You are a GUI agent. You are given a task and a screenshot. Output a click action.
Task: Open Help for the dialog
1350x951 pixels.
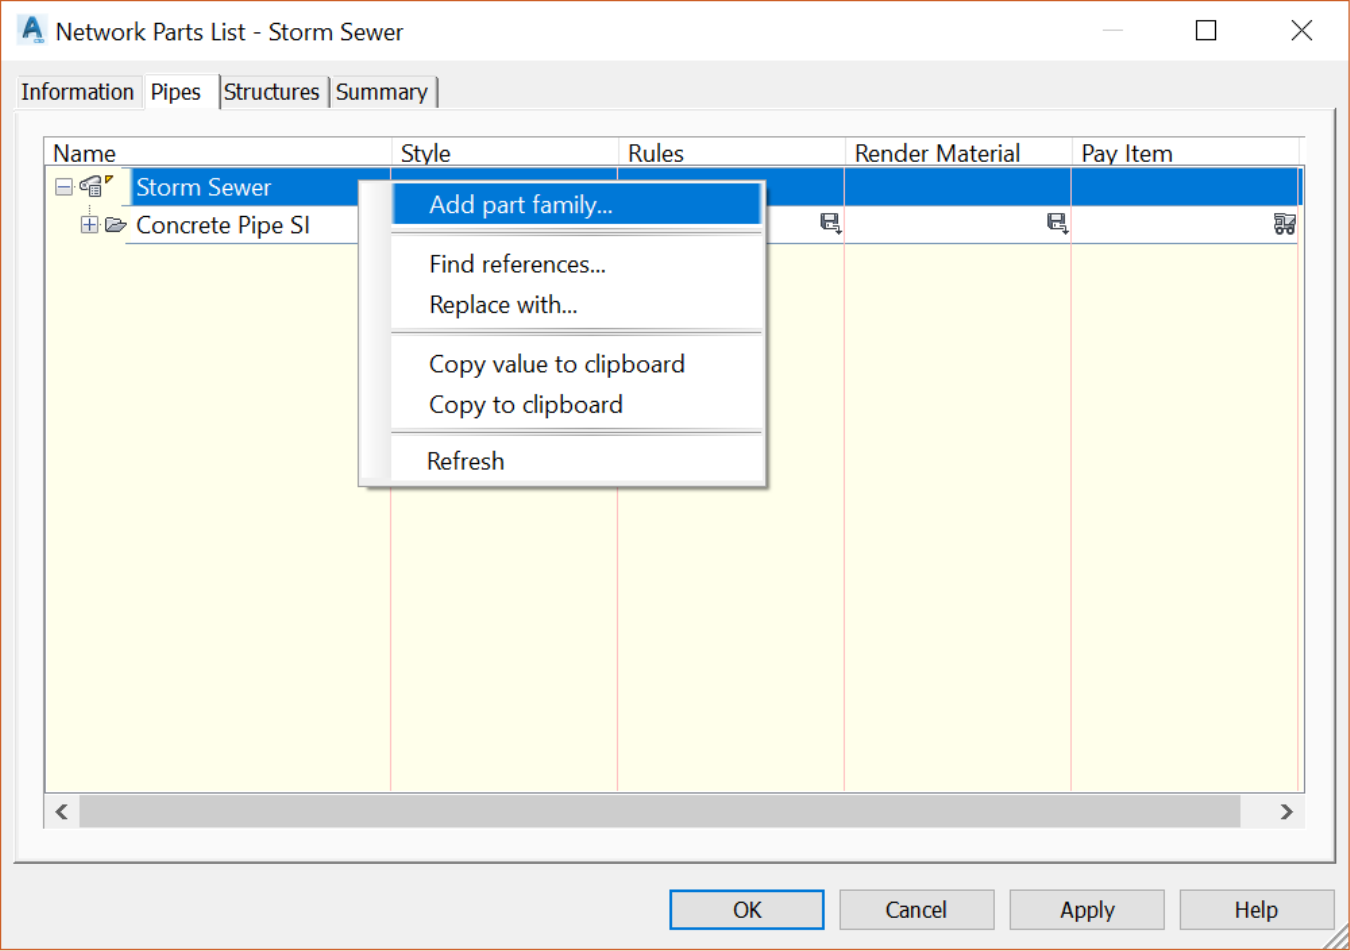pyautogui.click(x=1256, y=910)
